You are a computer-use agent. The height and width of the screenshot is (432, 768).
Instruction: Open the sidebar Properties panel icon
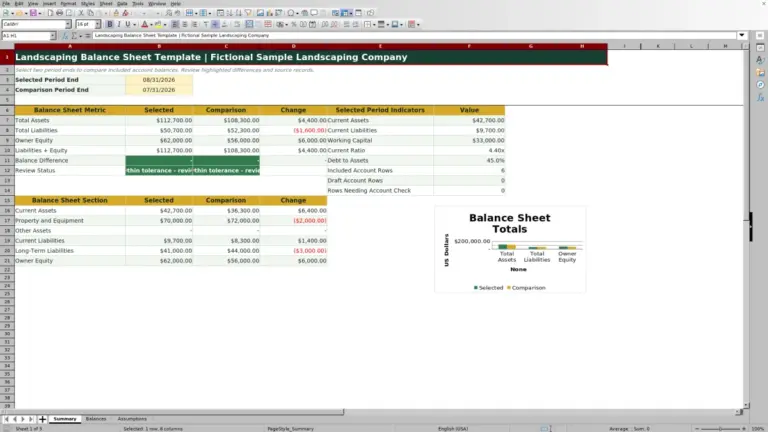pos(760,48)
